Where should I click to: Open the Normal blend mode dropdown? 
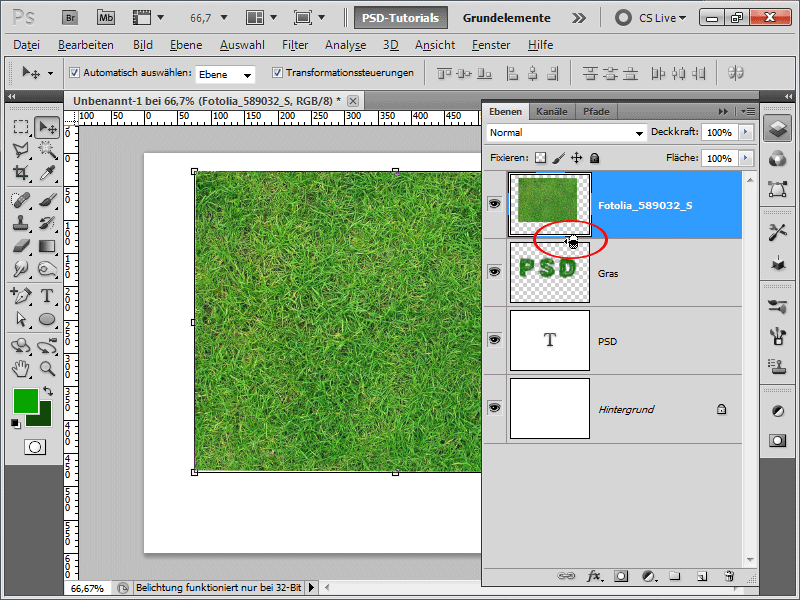pyautogui.click(x=566, y=133)
